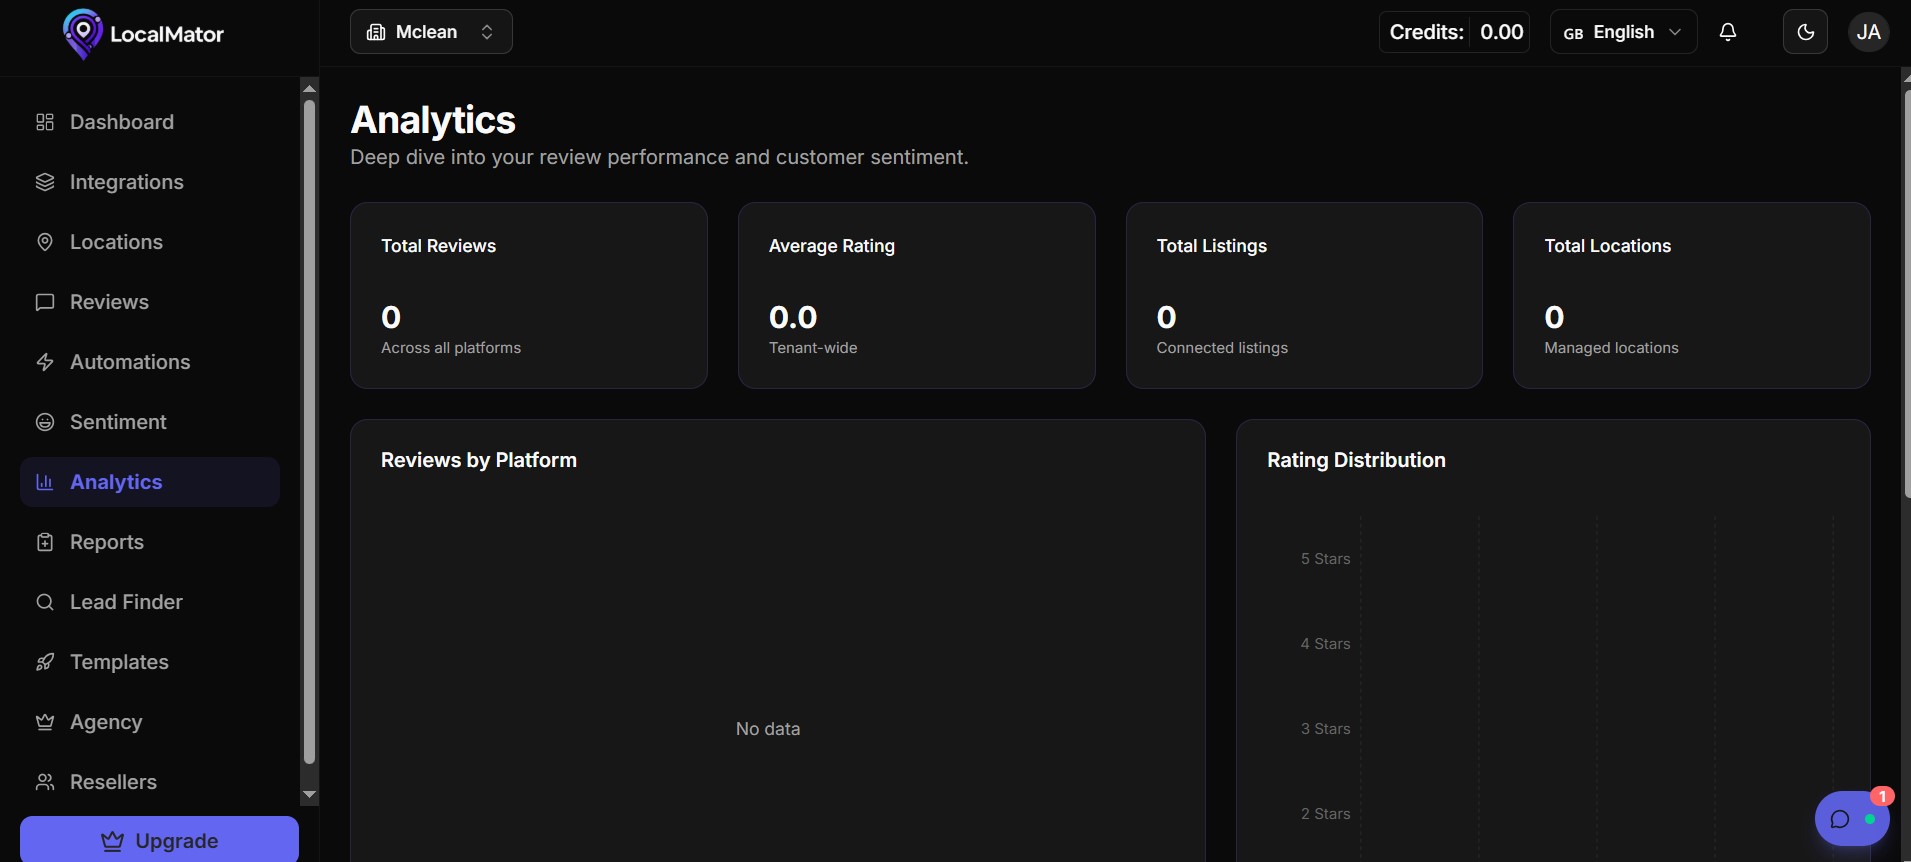The image size is (1911, 862).
Task: Click the LocalMator logo pin icon
Action: pos(83,34)
